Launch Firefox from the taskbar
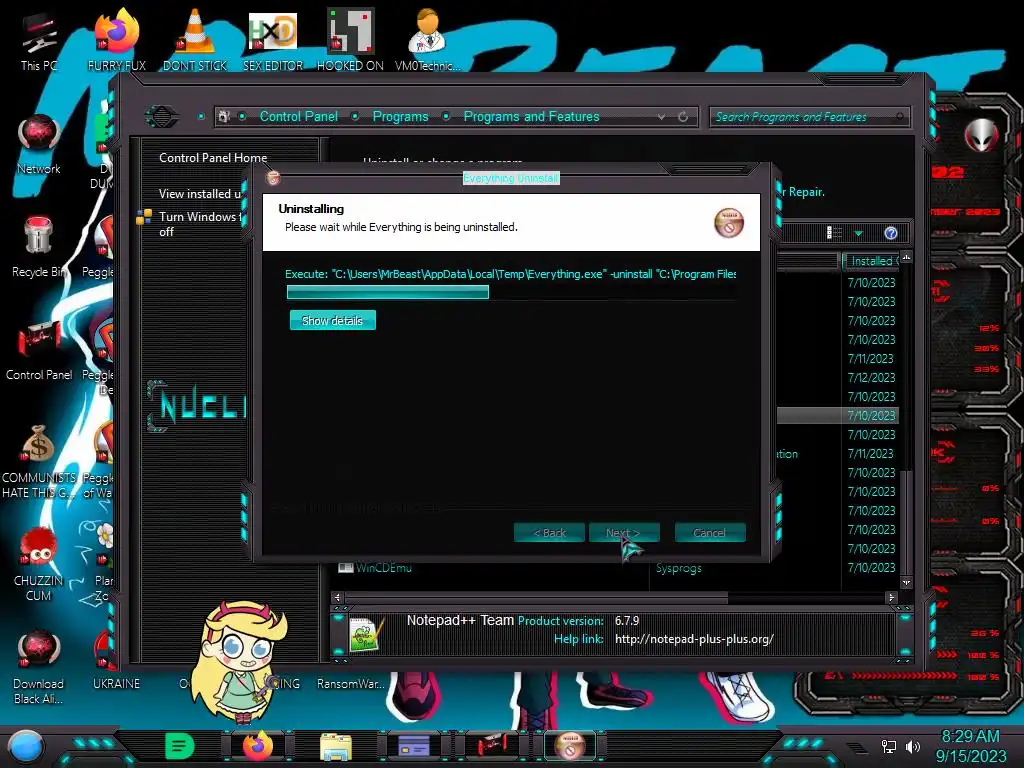The width and height of the screenshot is (1024, 768). (x=257, y=746)
